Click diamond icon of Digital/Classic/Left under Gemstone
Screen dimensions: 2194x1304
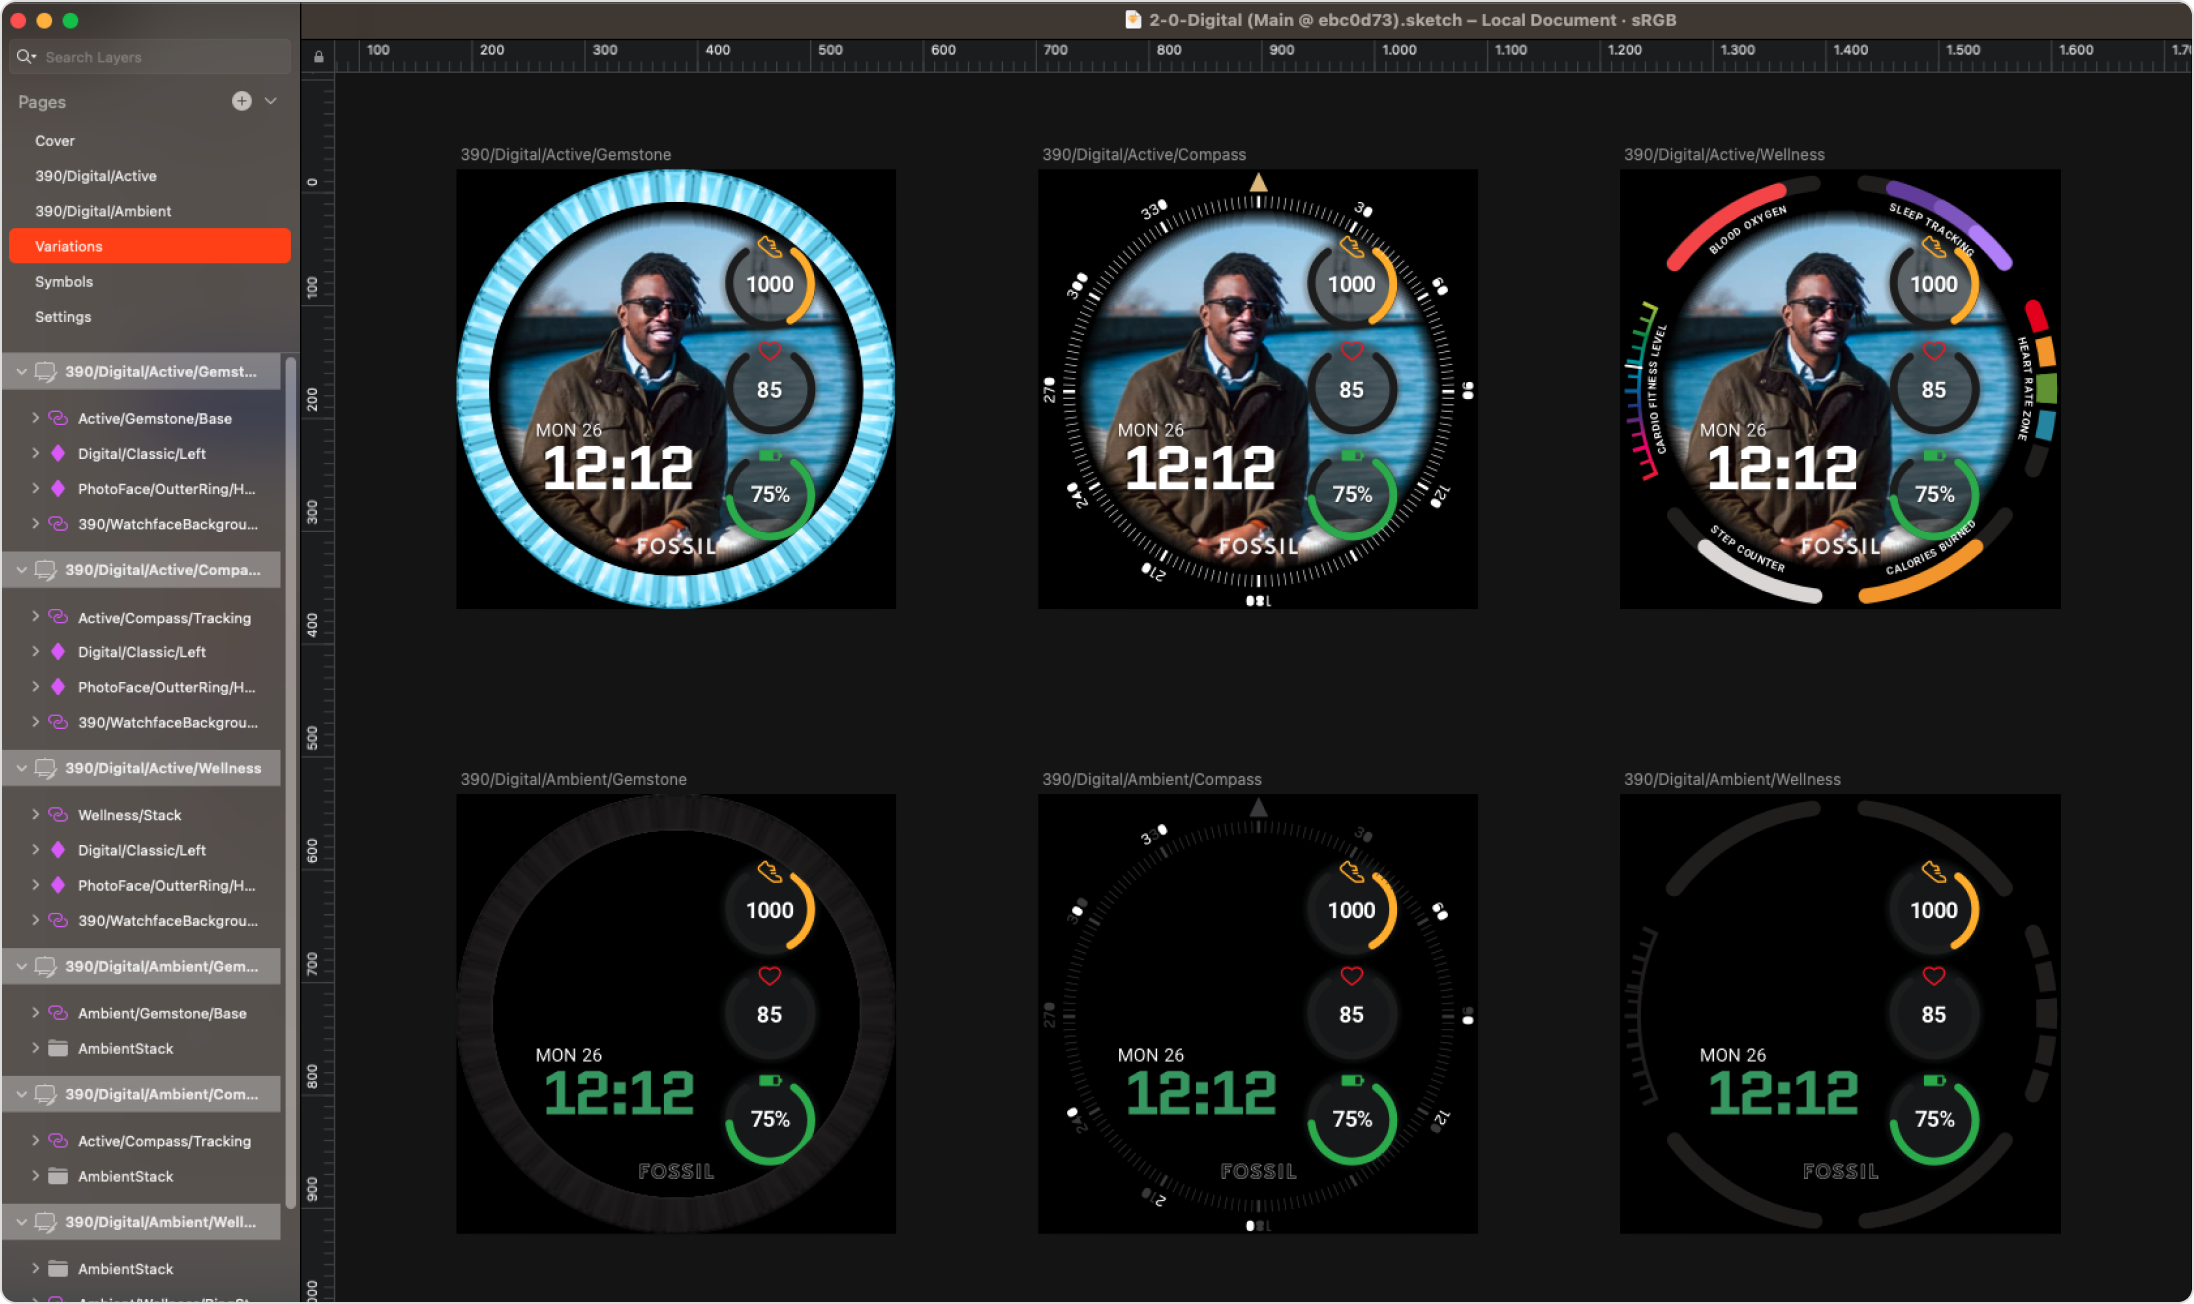58,453
